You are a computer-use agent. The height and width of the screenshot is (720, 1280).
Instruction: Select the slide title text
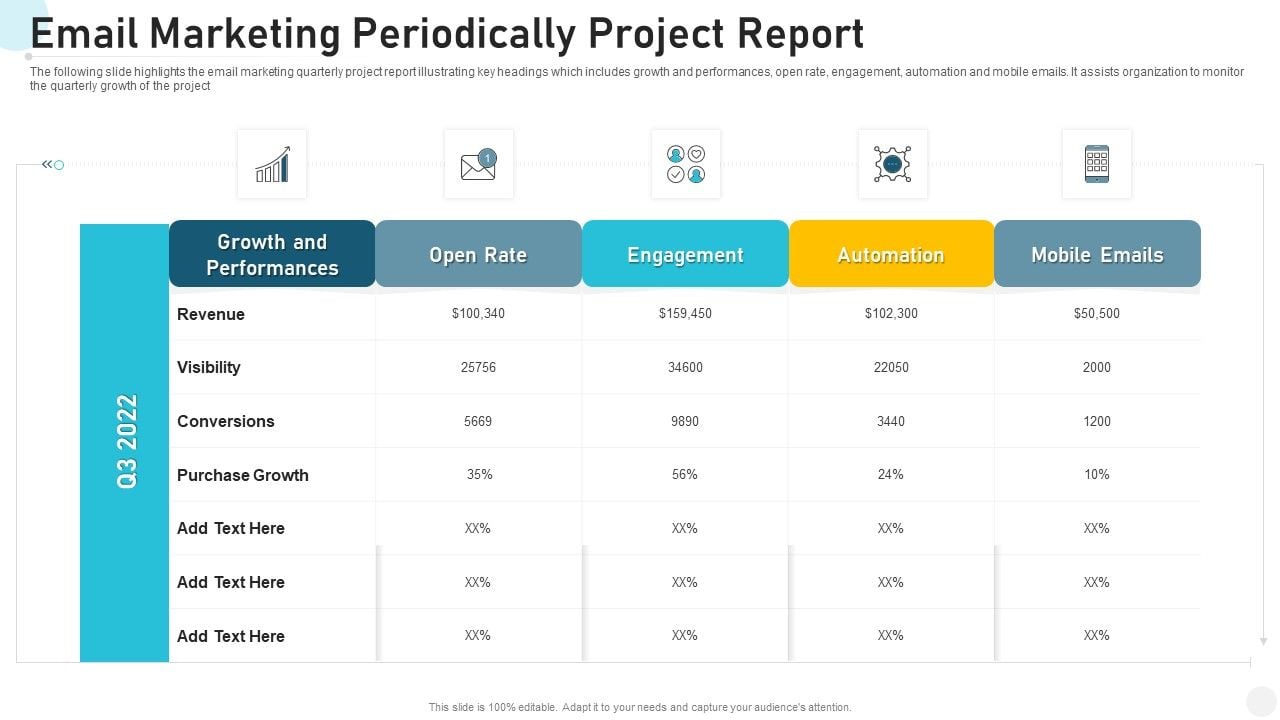tap(447, 33)
